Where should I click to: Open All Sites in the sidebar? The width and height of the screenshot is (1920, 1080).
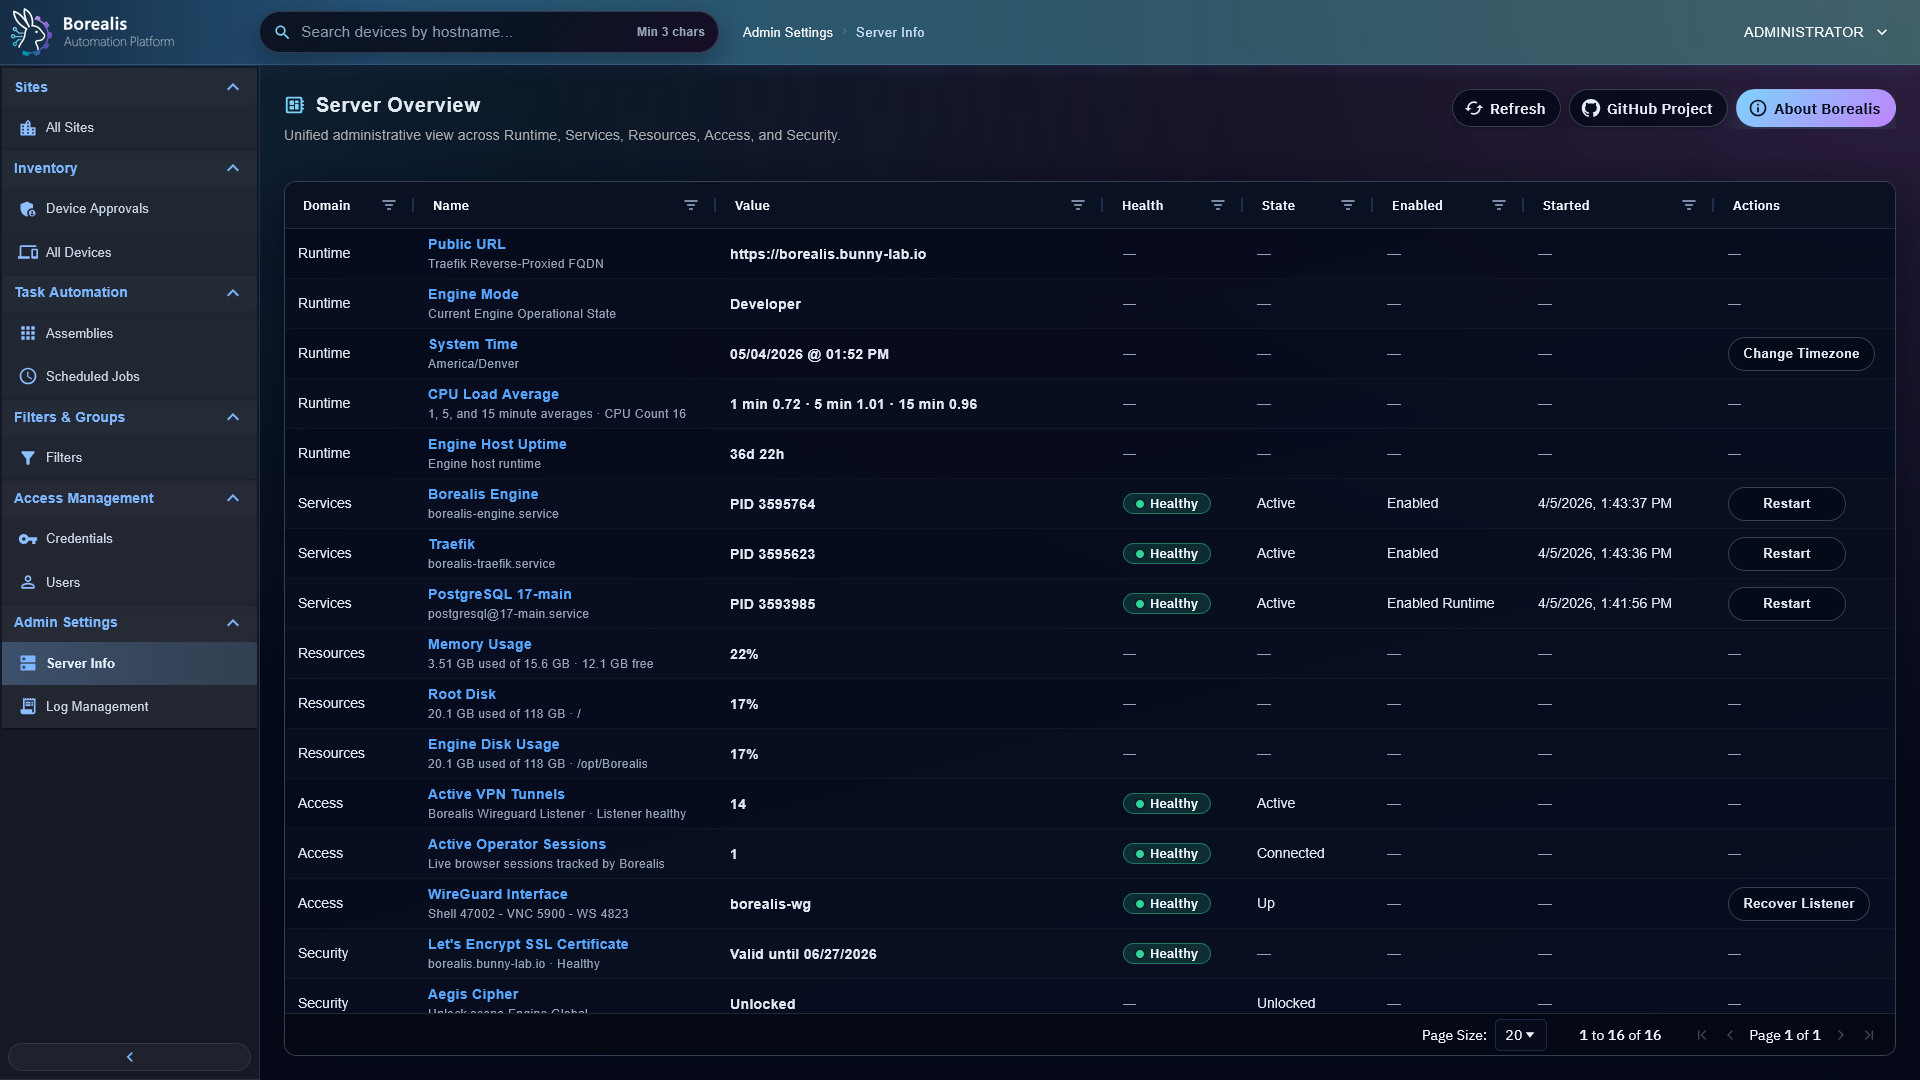(x=129, y=128)
